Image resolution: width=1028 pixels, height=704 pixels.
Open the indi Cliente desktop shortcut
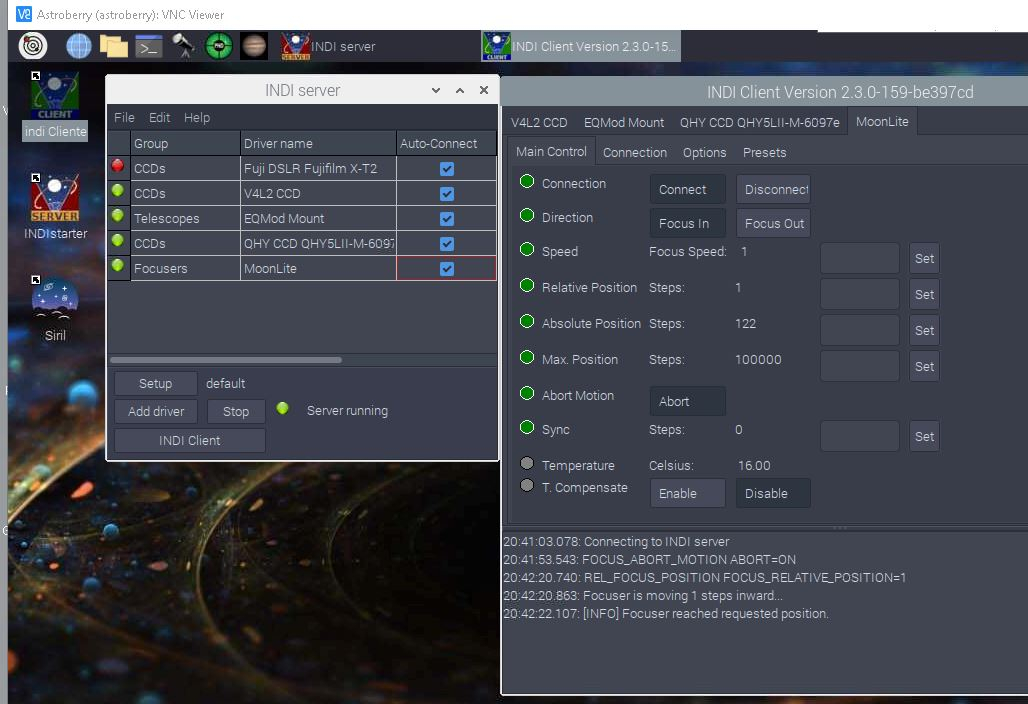[x=55, y=105]
